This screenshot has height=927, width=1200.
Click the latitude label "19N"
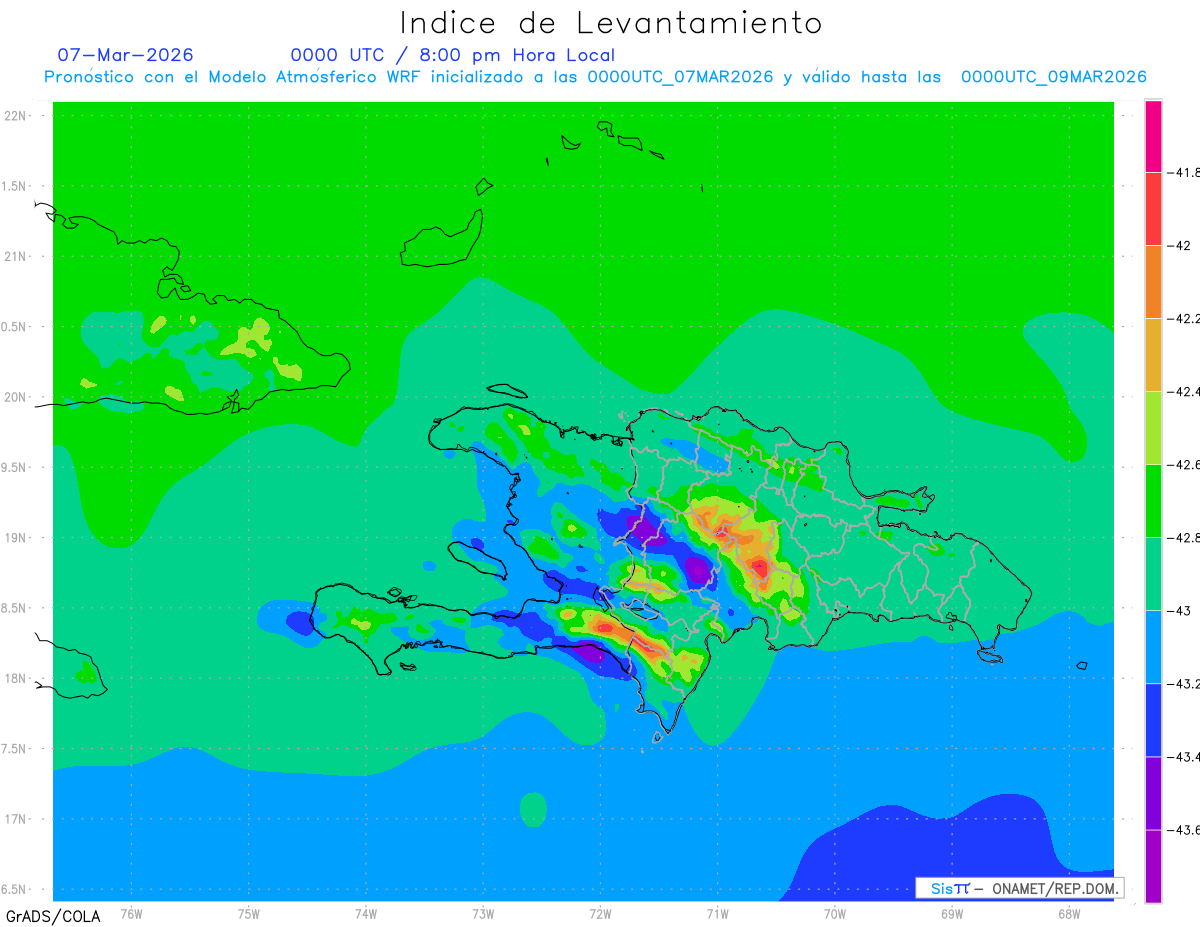(x=15, y=538)
